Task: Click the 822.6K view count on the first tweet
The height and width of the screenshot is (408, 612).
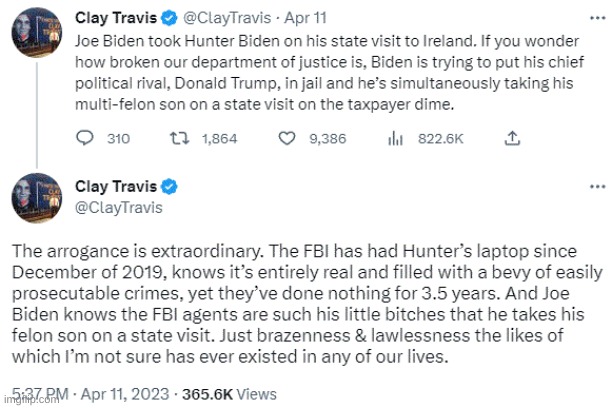Action: (438, 138)
